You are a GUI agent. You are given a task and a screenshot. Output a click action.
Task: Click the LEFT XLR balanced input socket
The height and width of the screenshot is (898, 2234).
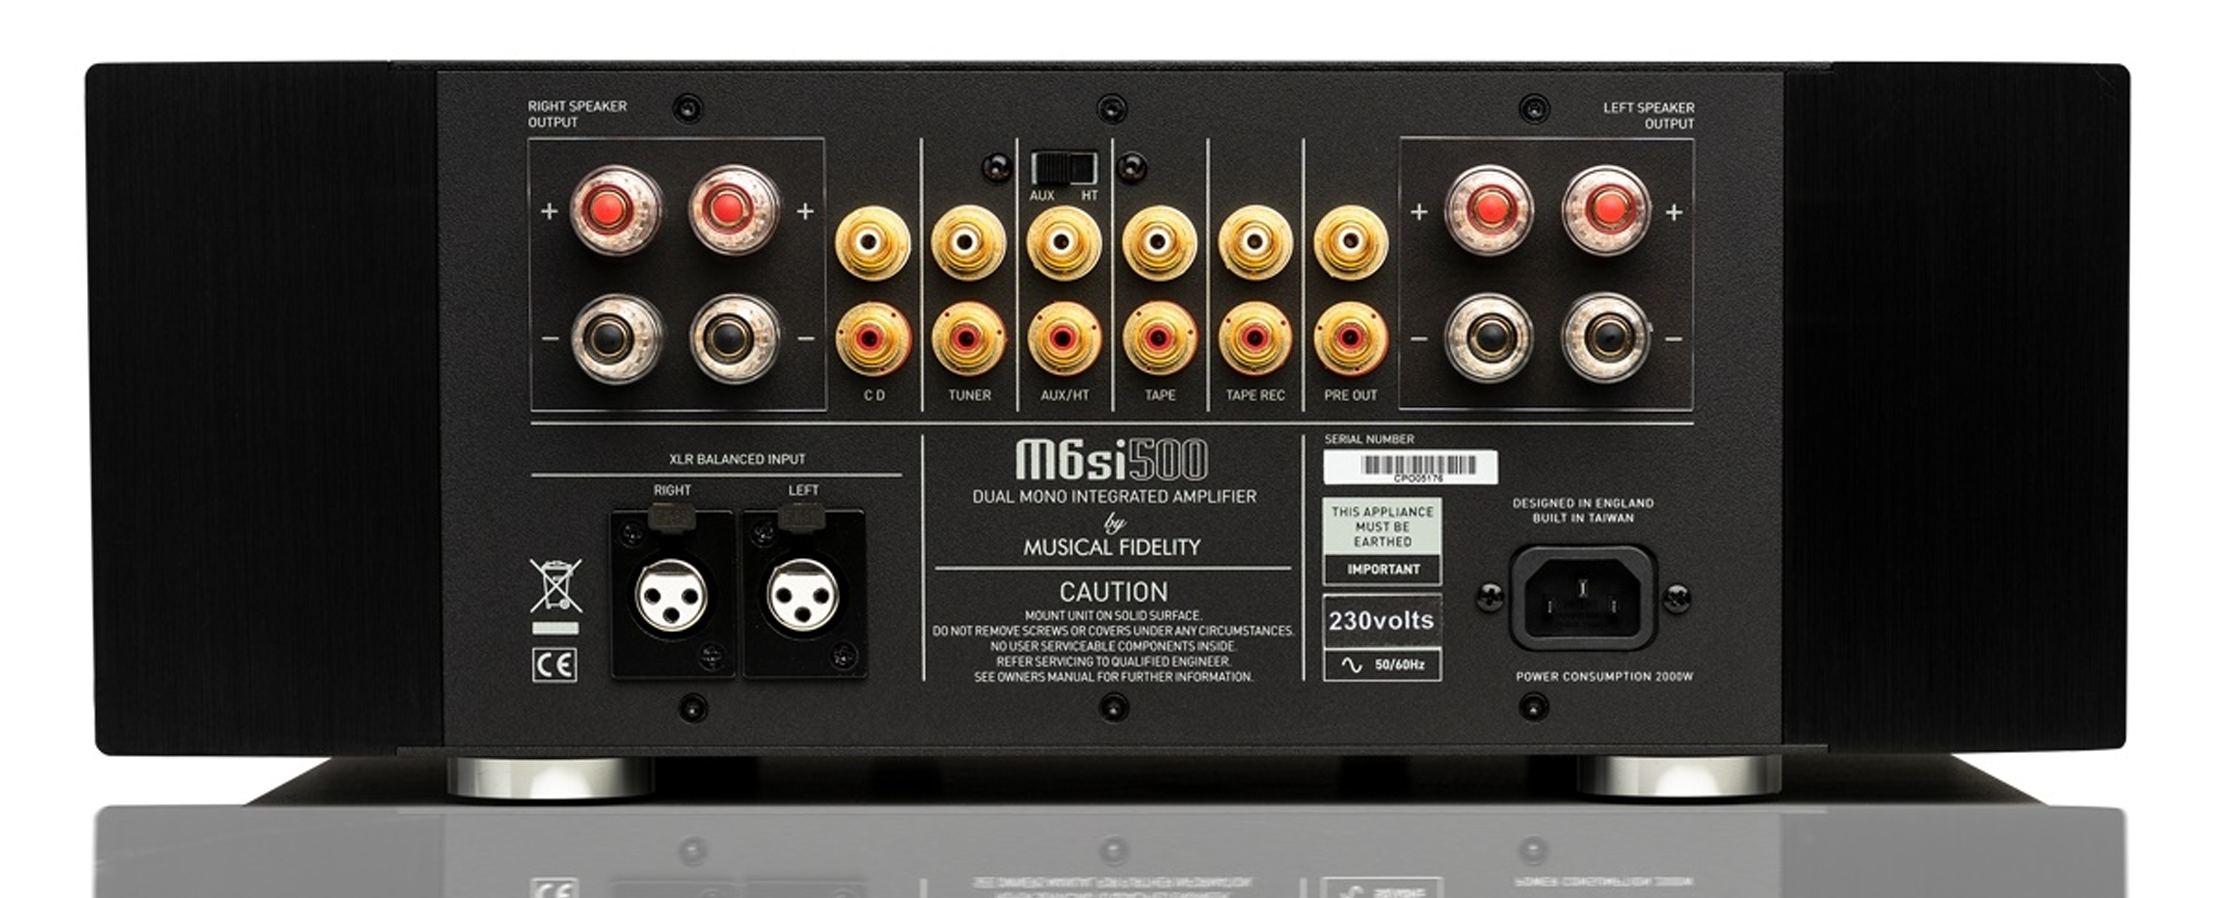pyautogui.click(x=803, y=594)
